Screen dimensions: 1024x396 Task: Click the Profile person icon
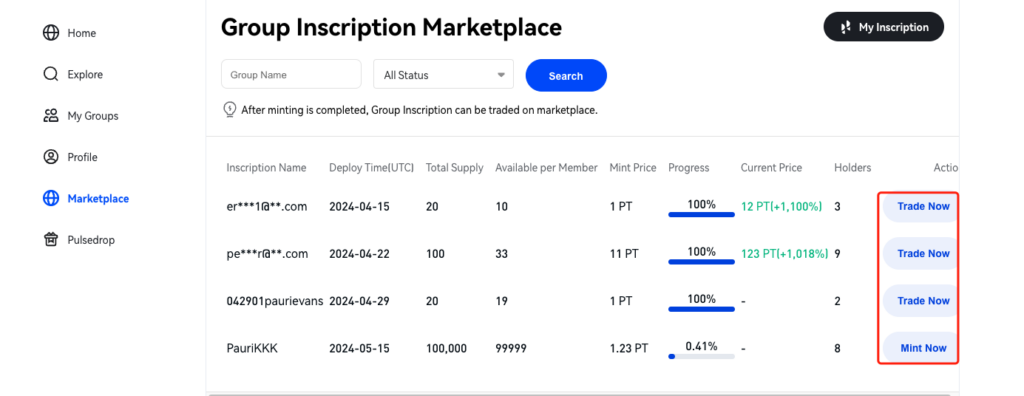point(51,157)
